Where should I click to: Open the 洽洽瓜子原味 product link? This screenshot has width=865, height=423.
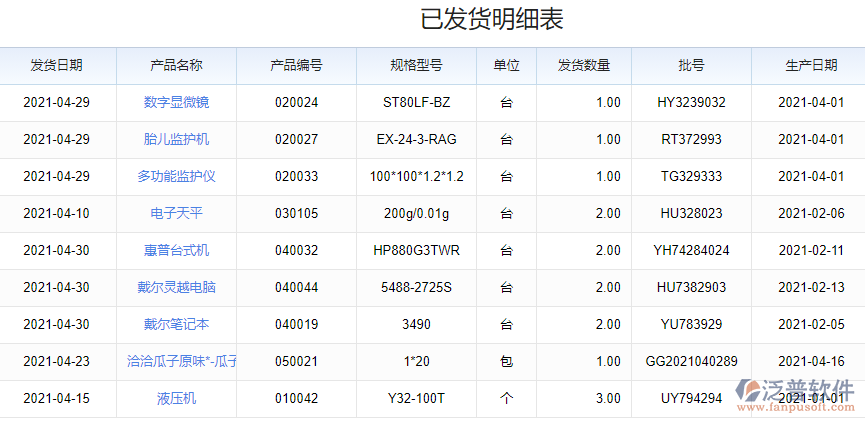(x=181, y=361)
